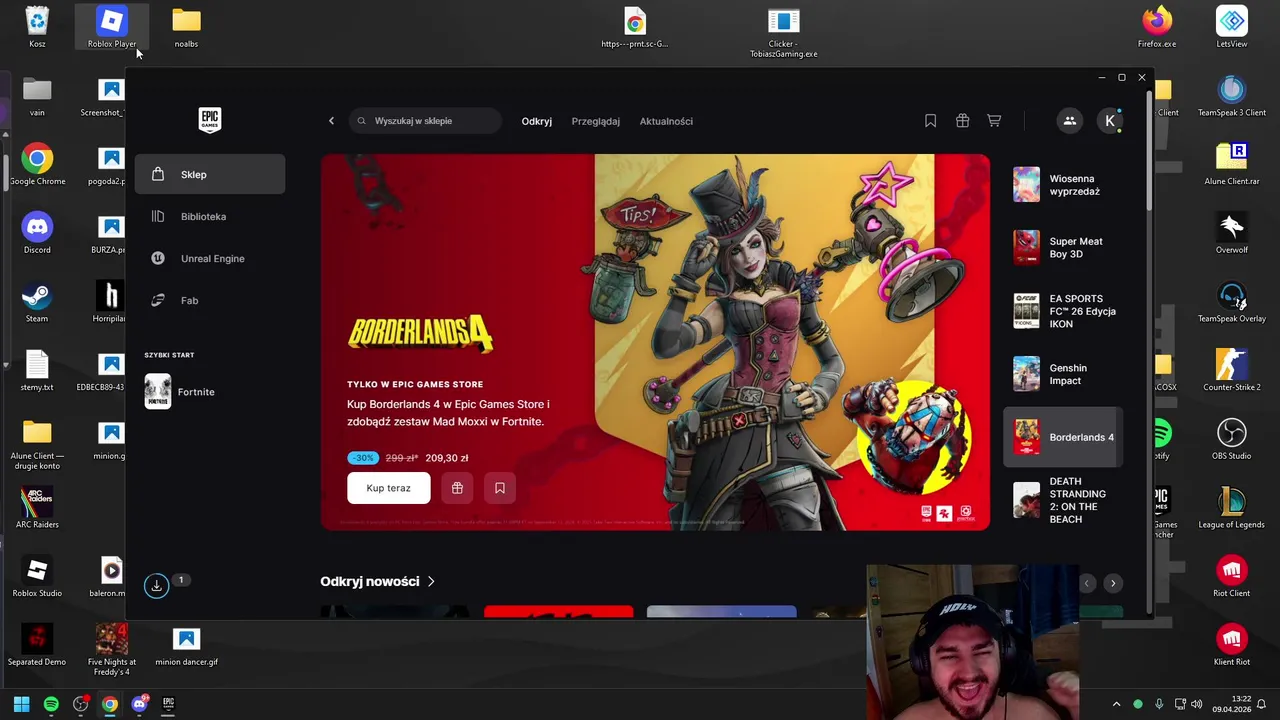Screen dimensions: 1280x720
Task: Open the shopping cart icon
Action: pyautogui.click(x=994, y=121)
